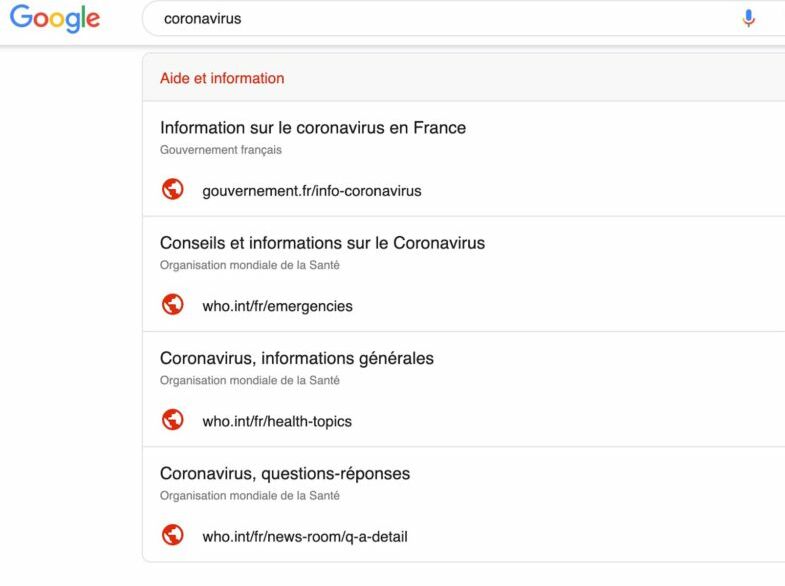Click Organisation mondiale de la Santé under questions-réponses
The image size is (785, 586).
[250, 495]
